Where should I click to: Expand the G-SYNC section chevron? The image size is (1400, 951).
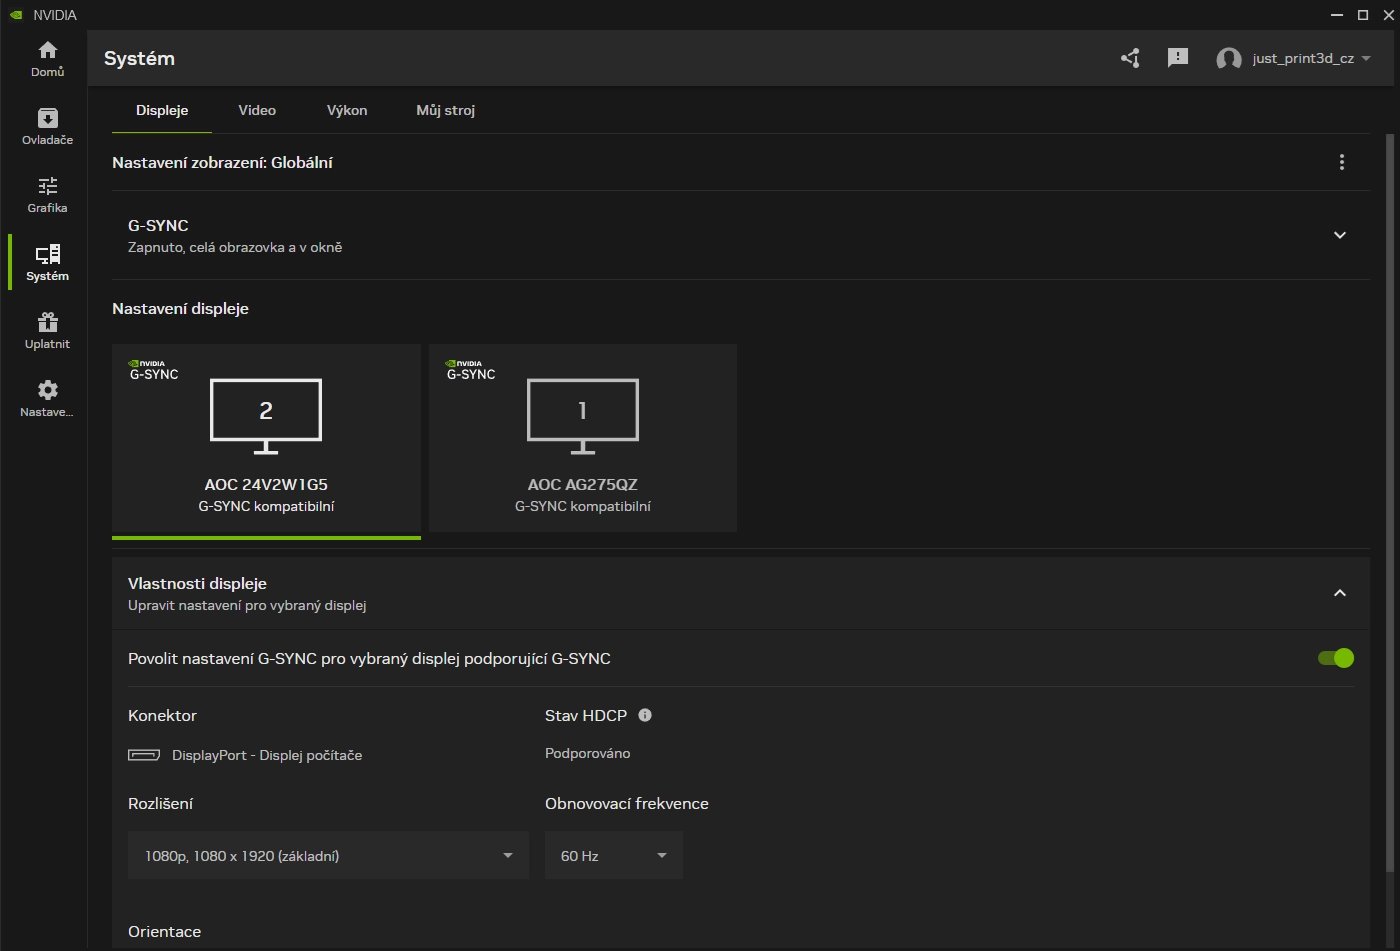tap(1340, 235)
